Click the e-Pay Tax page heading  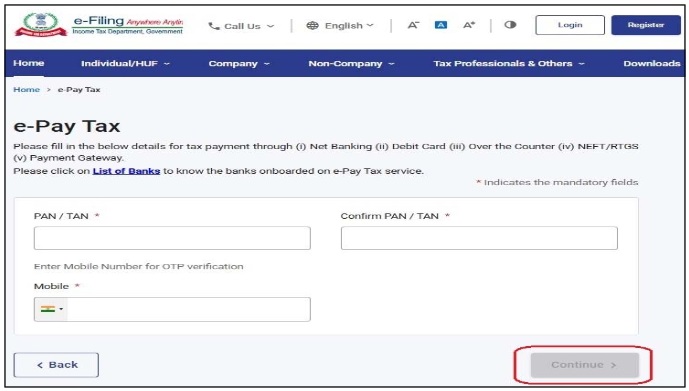pyautogui.click(x=67, y=127)
